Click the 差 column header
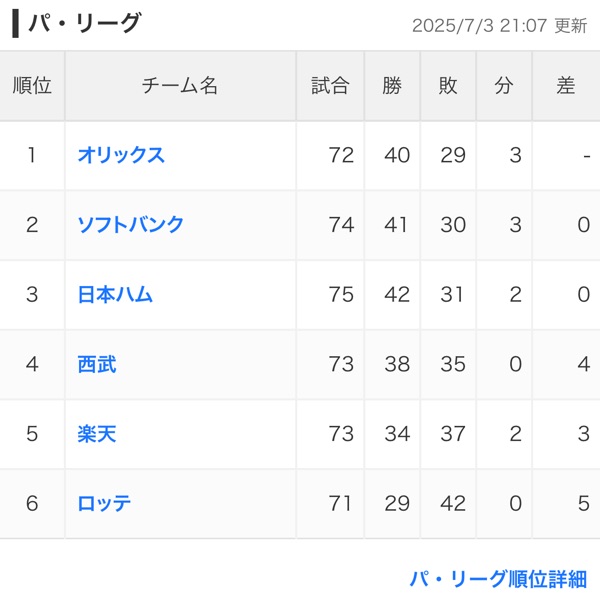The image size is (600, 600). [566, 86]
